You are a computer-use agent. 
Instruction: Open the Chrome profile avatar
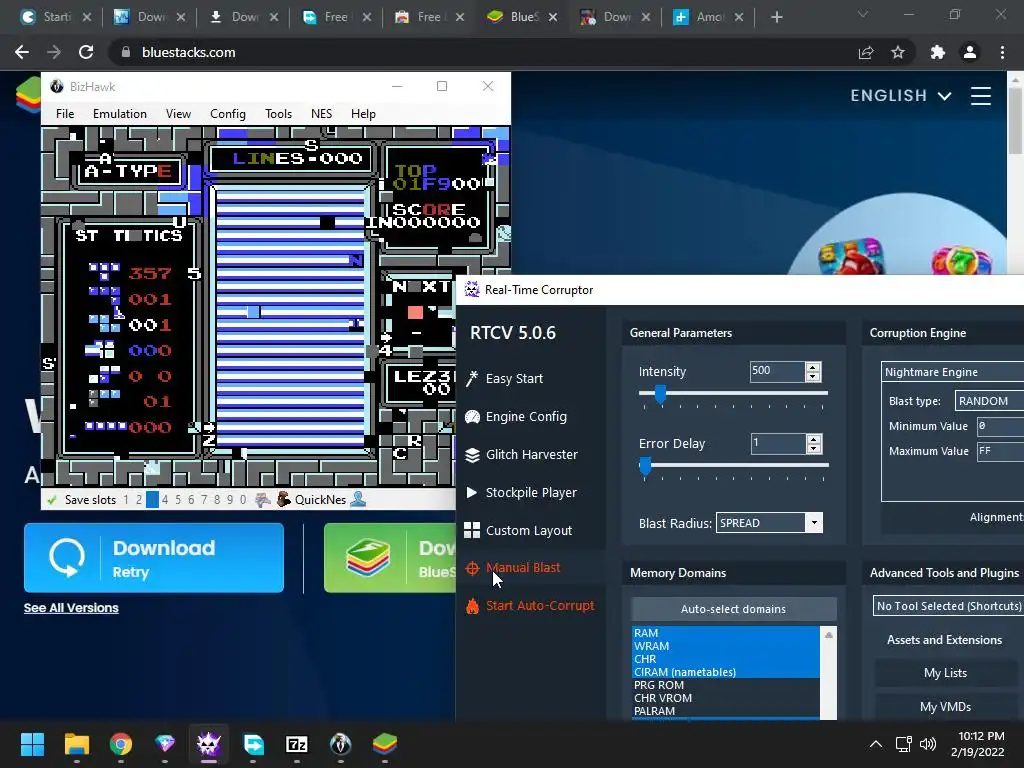pyautogui.click(x=970, y=52)
